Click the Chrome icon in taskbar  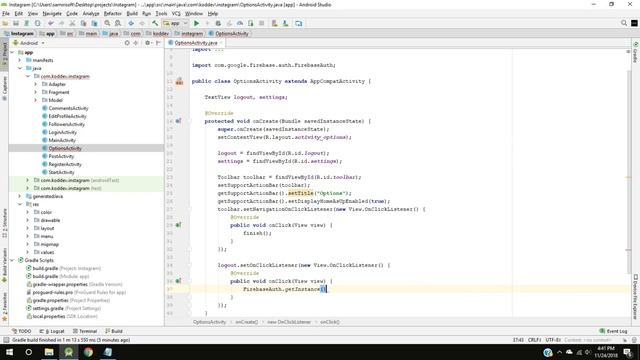88,352
